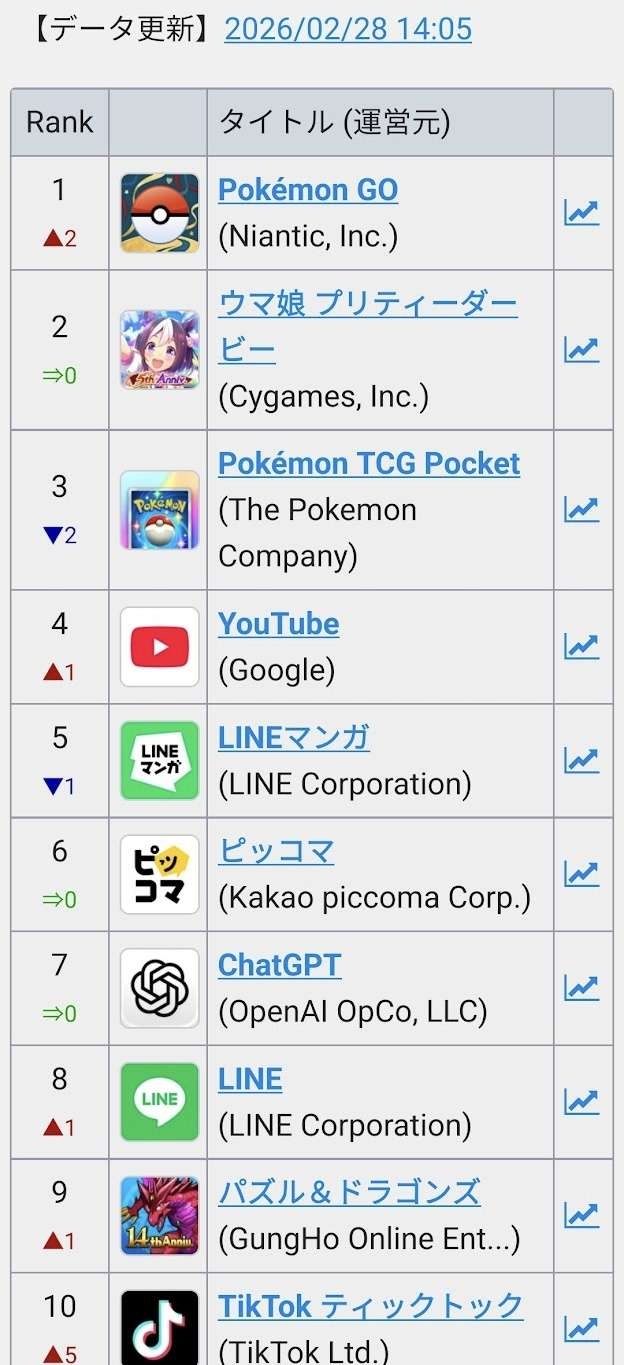The image size is (624, 1365).
Task: Tap the ウマ娘 プリティーダービー app icon
Action: click(159, 350)
